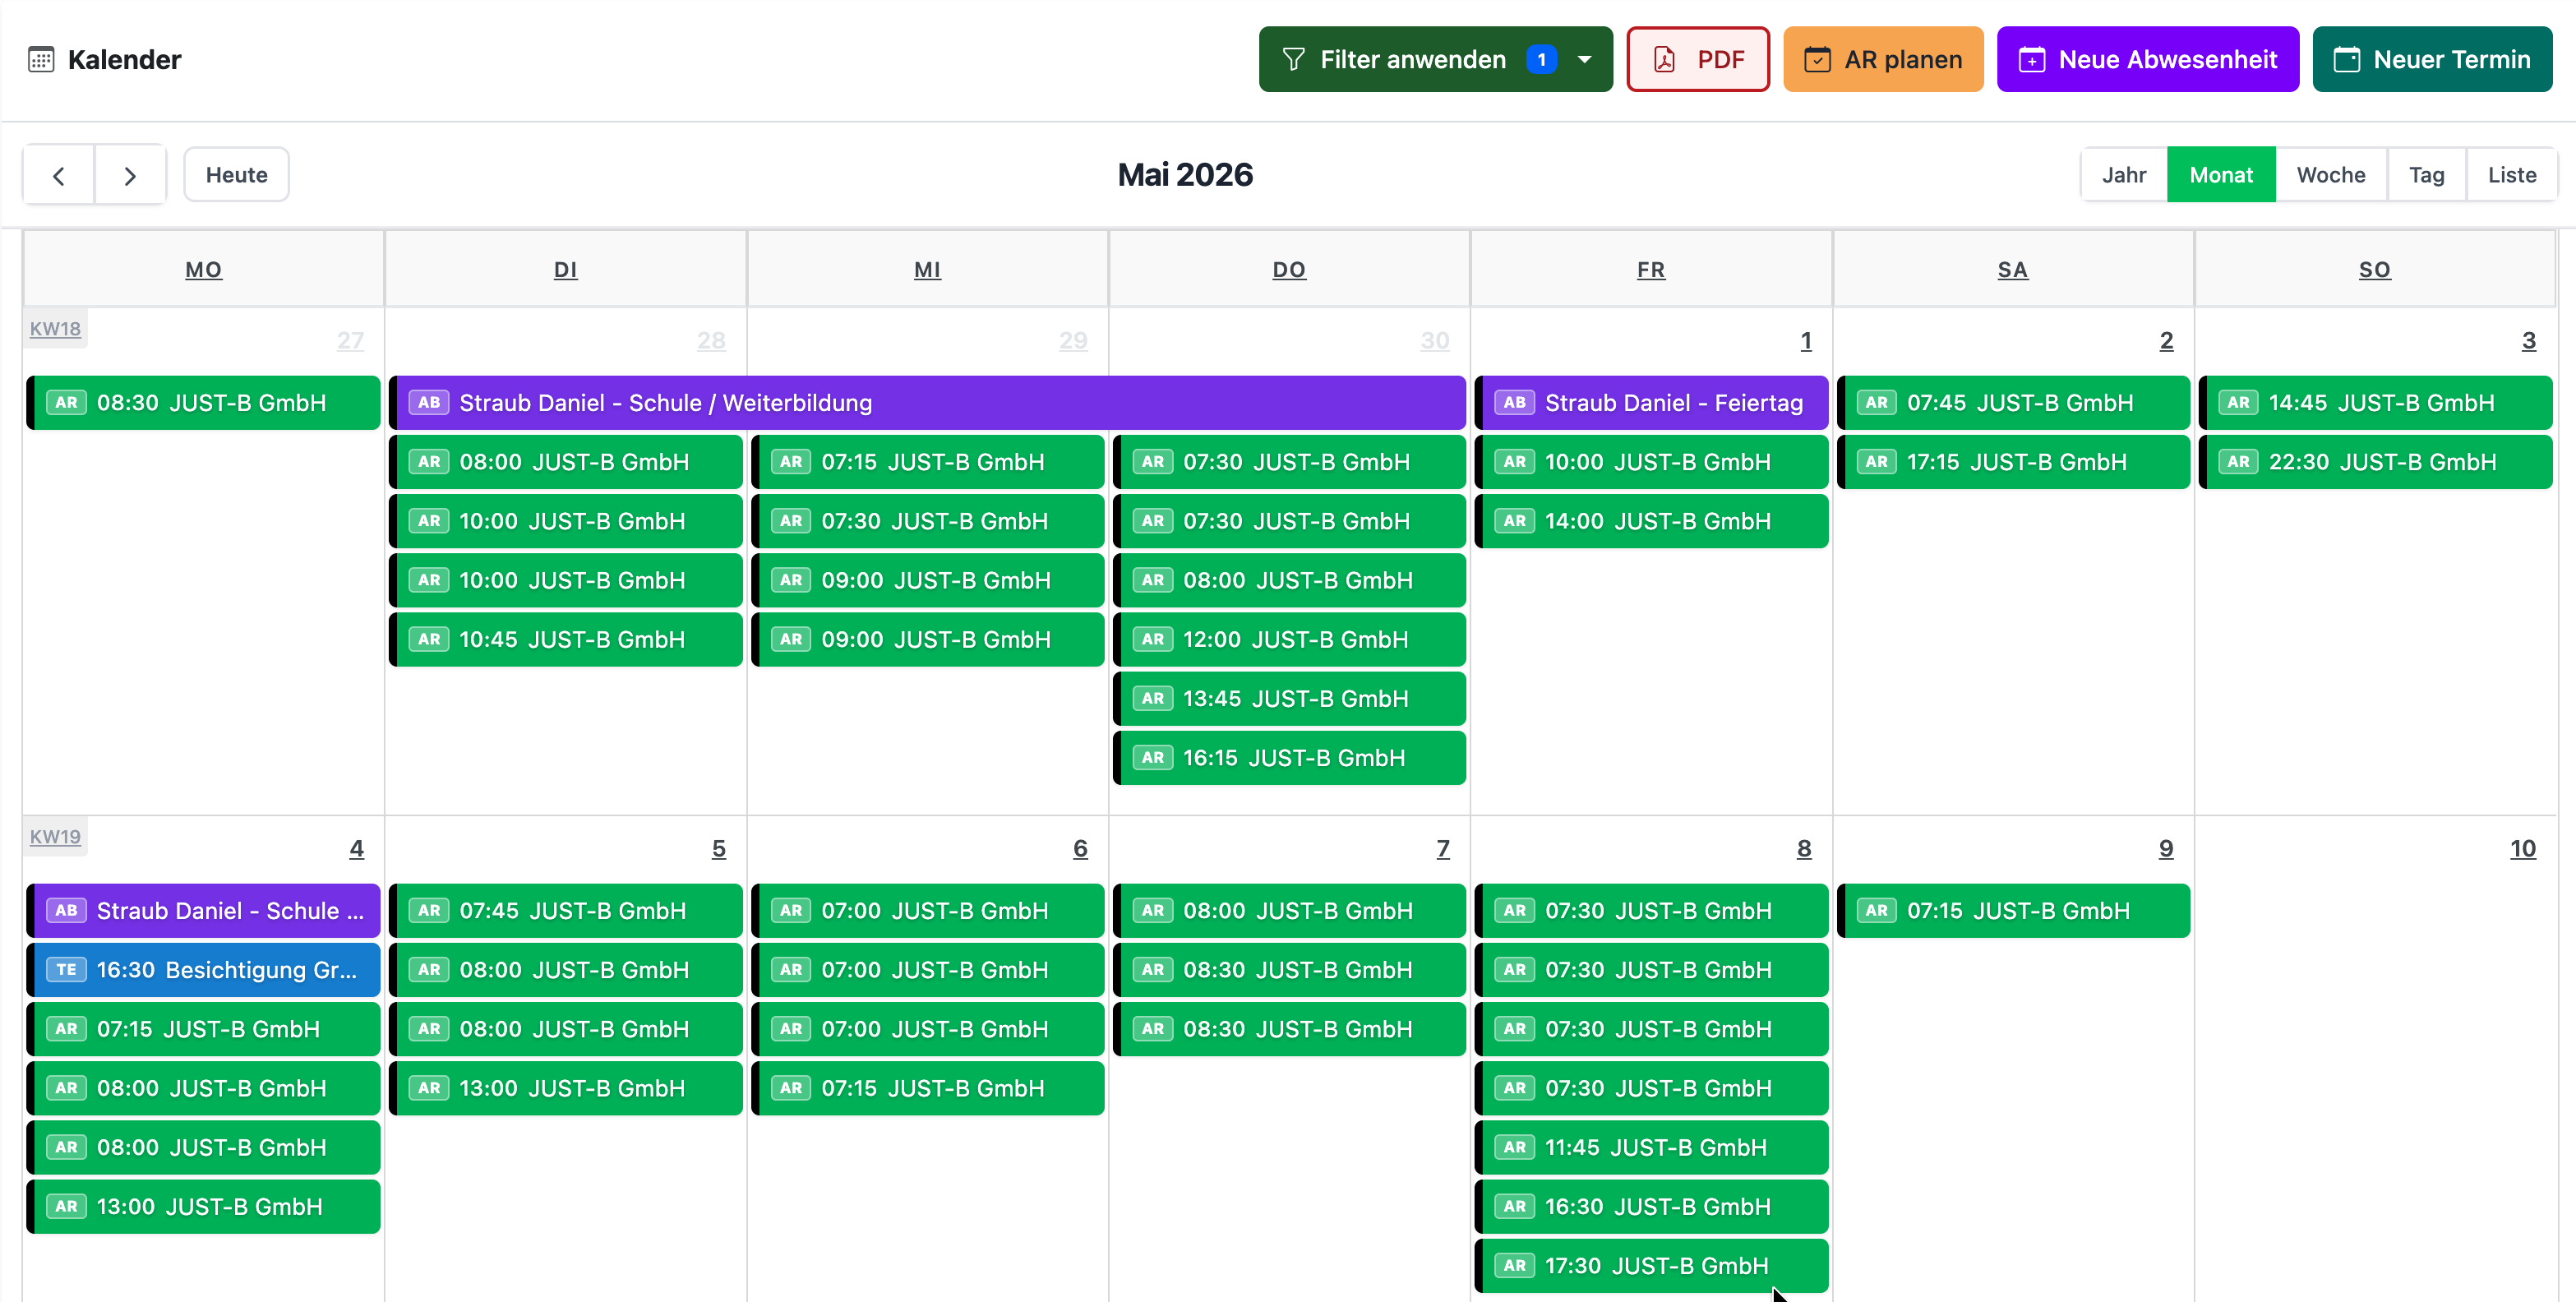Open the 13:00 JUST-B GmbH event on the 5th
Image resolution: width=2576 pixels, height=1302 pixels.
click(565, 1088)
